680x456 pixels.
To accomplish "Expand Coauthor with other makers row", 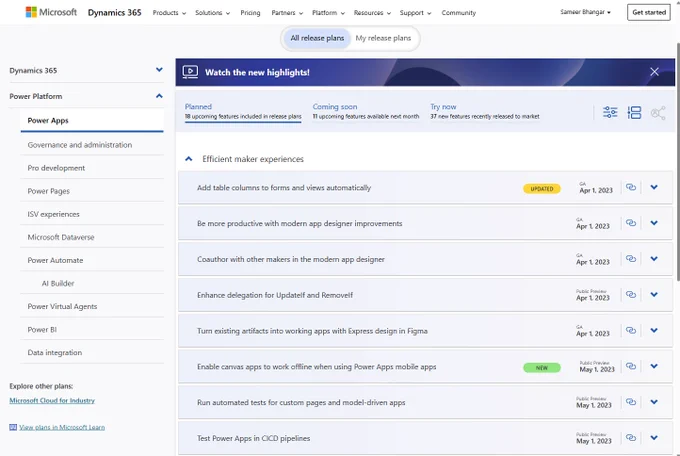I will click(x=654, y=259).
